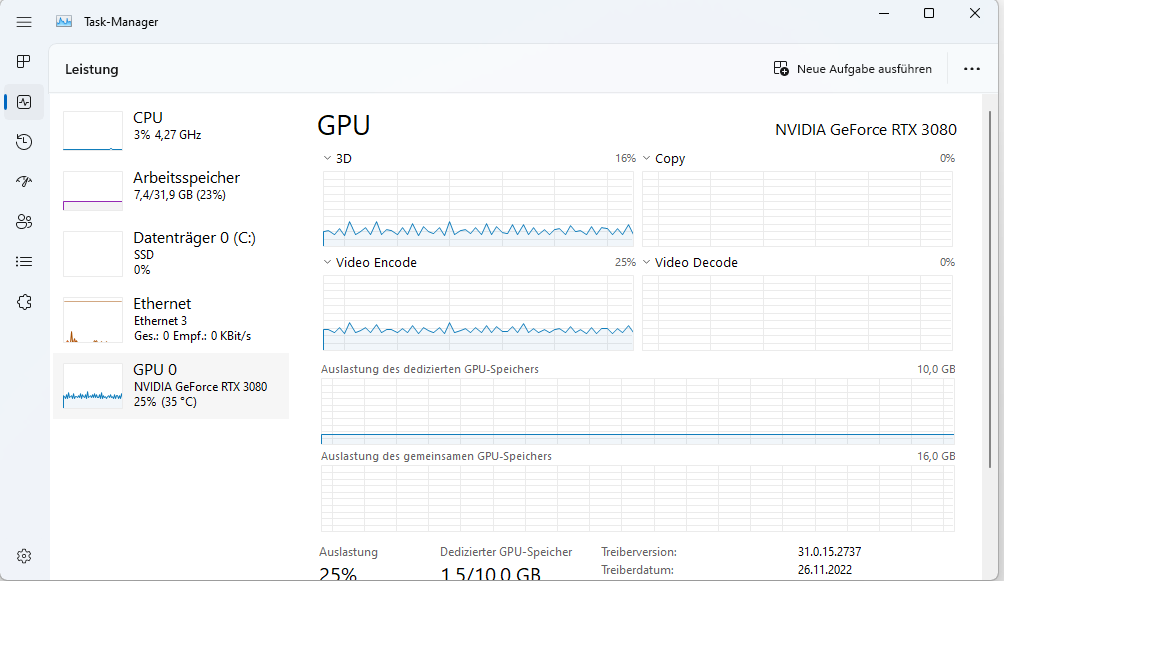Open Task-Manager Einstellungen
This screenshot has width=1152, height=648.
point(23,555)
